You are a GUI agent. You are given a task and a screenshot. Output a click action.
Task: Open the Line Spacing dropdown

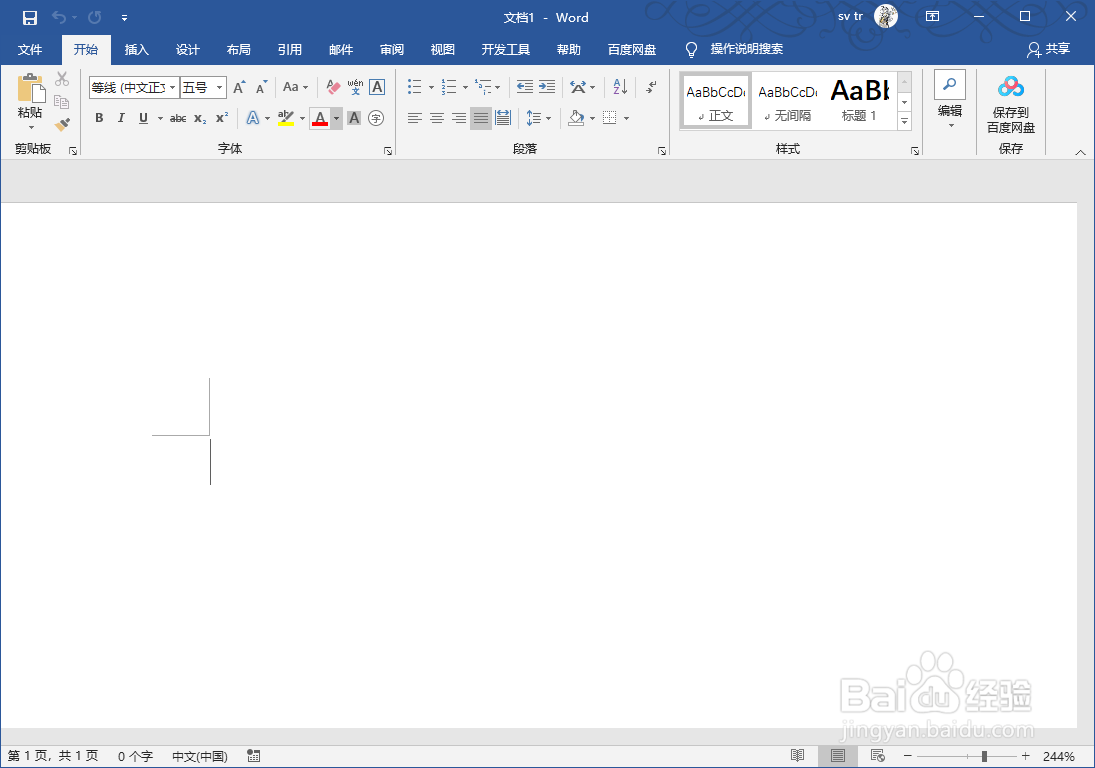click(x=538, y=118)
